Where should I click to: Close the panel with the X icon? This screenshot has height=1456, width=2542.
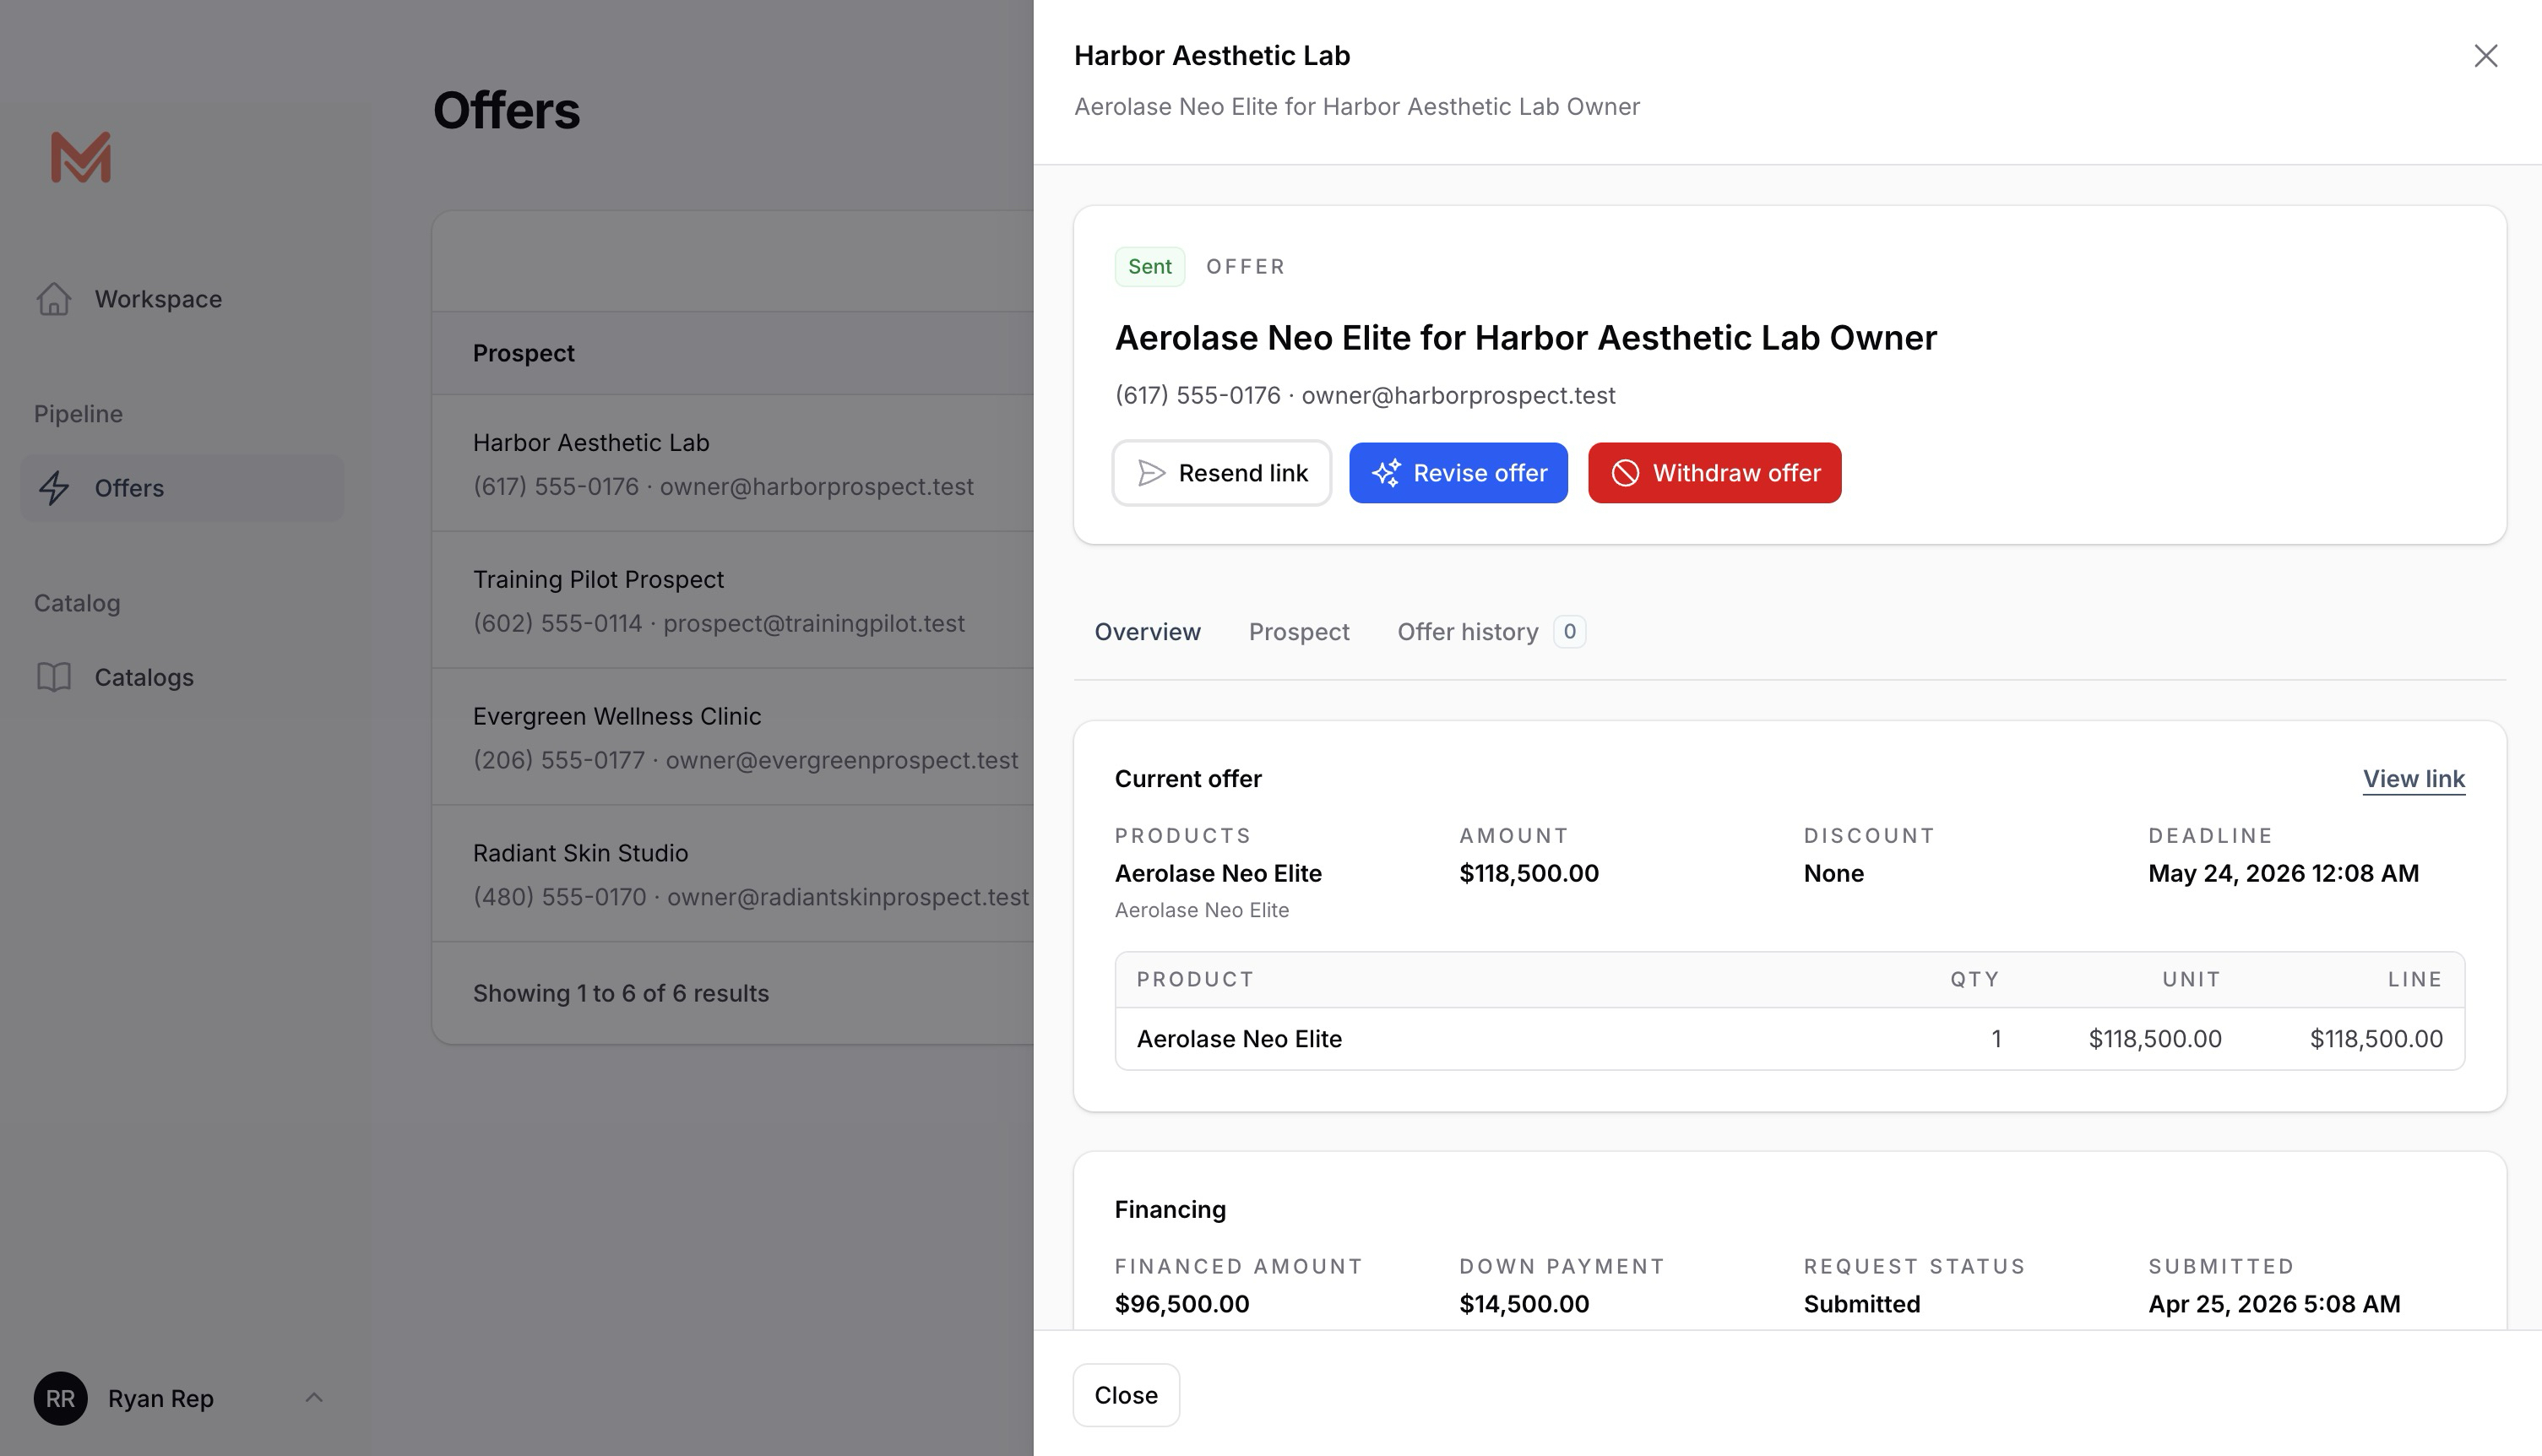(x=2486, y=56)
